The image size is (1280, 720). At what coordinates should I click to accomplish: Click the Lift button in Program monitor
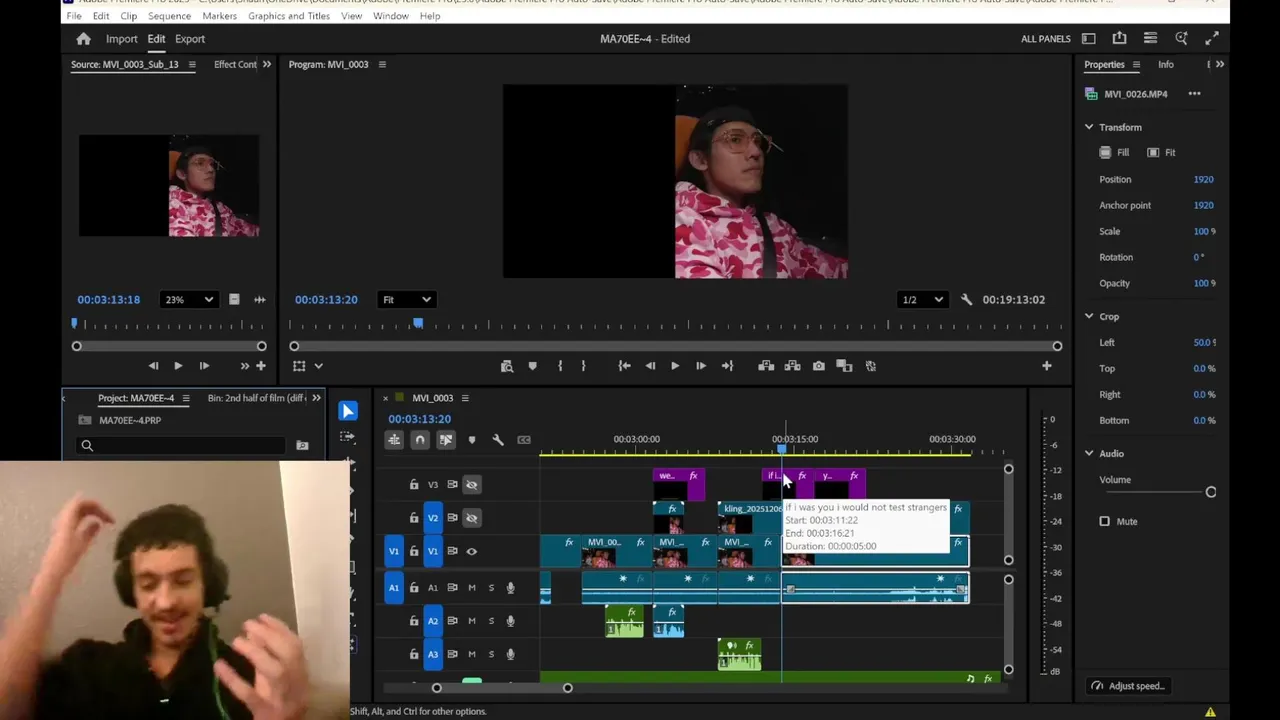[766, 366]
